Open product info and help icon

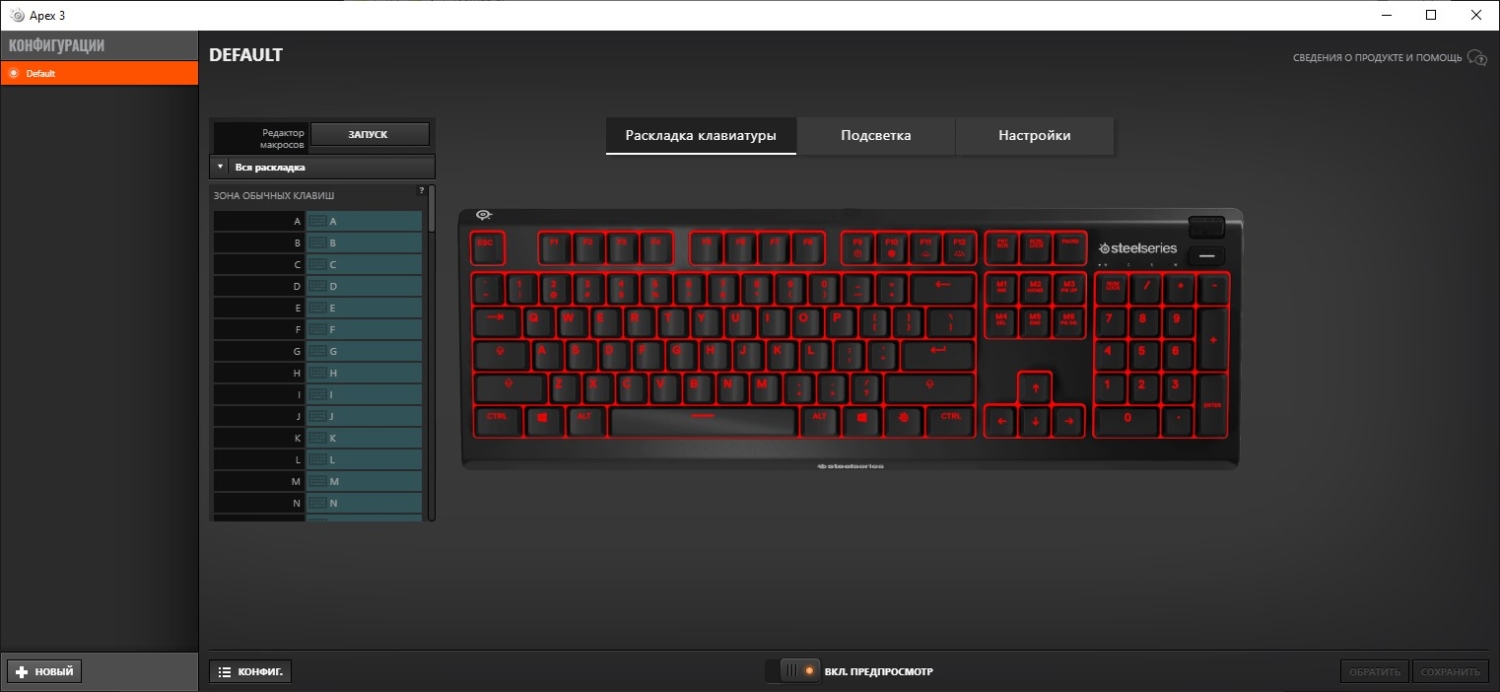coord(1477,58)
